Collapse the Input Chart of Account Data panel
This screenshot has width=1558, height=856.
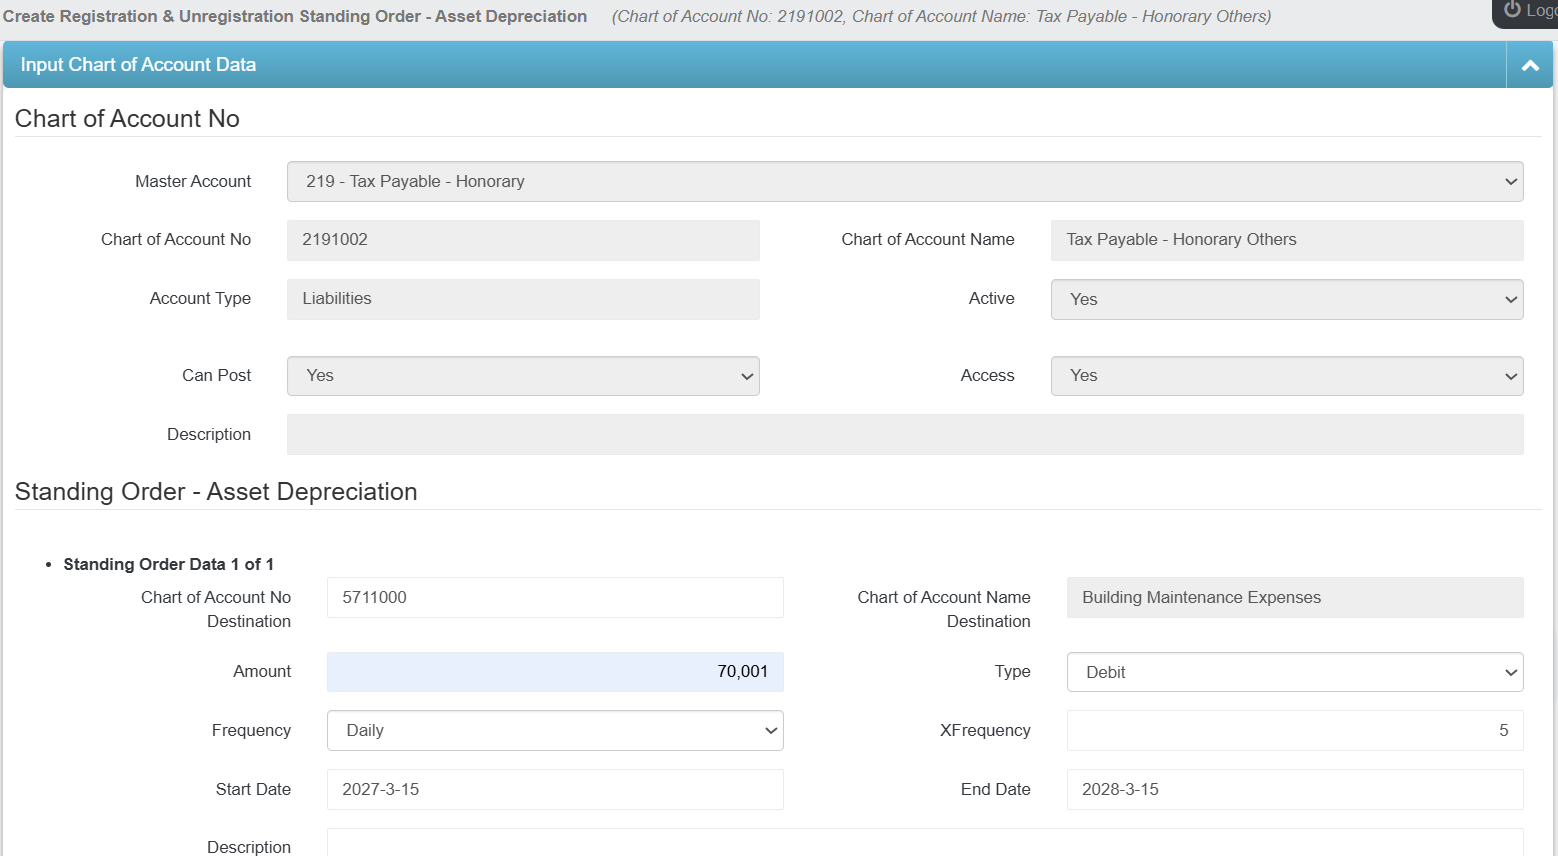click(x=1529, y=65)
